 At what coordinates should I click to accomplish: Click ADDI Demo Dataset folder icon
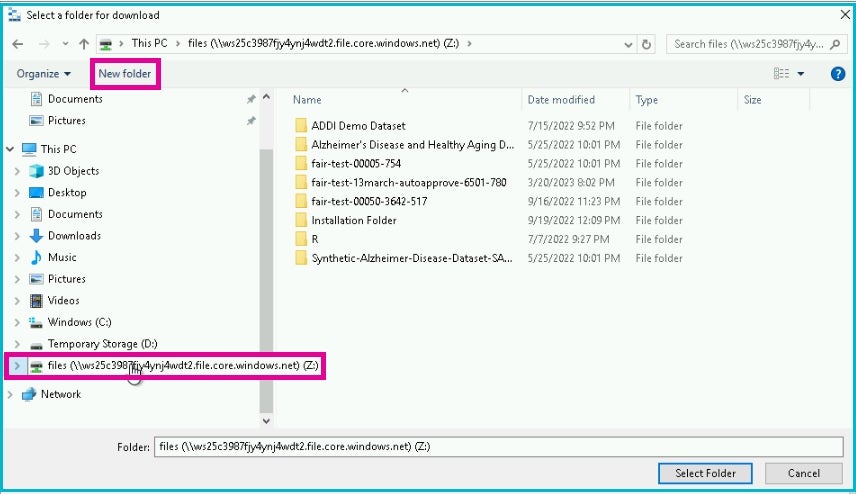click(301, 126)
